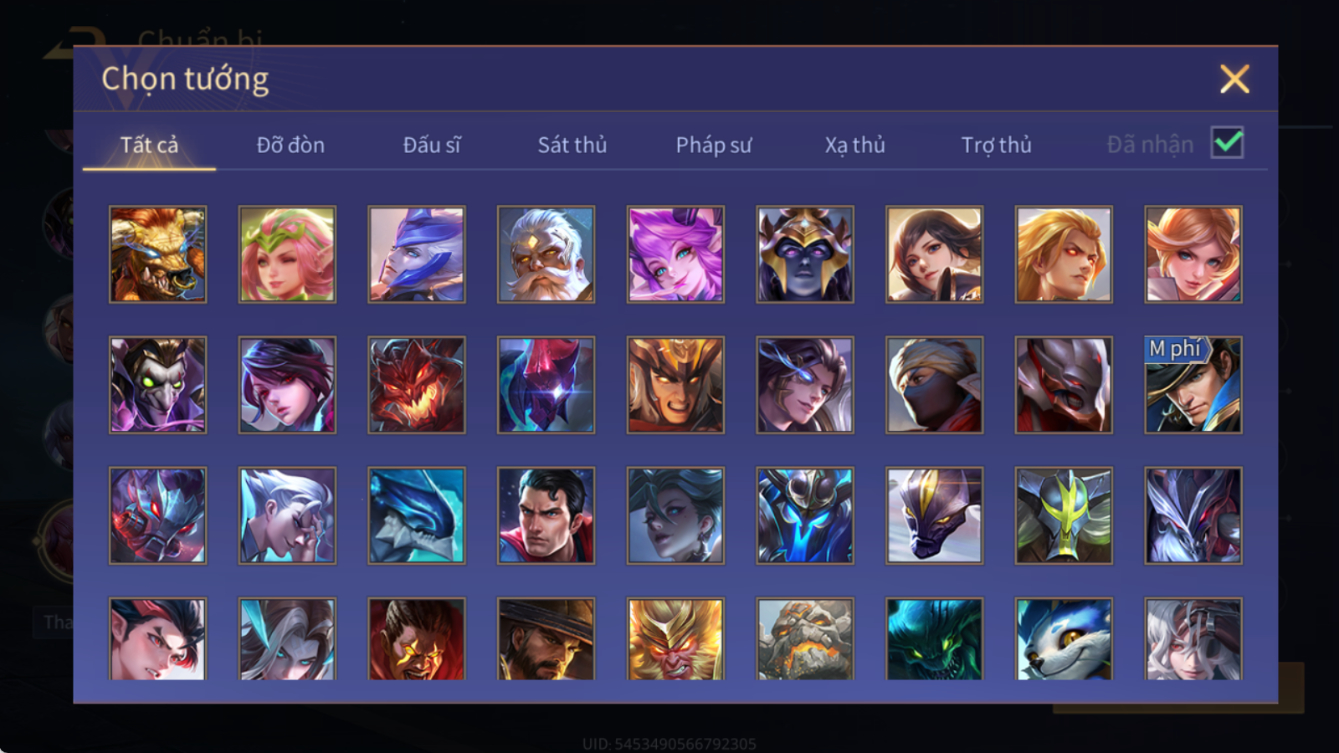
Task: Switch to the 'Đỡ đòn' tab
Action: pyautogui.click(x=290, y=145)
